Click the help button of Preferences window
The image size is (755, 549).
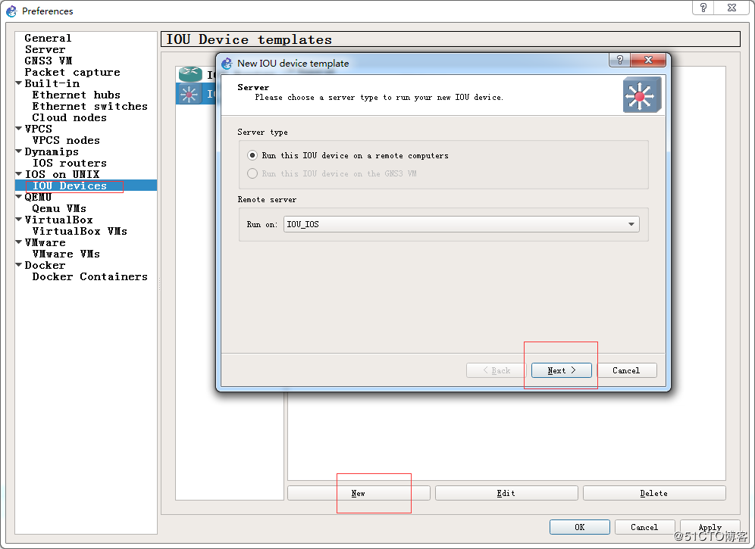[703, 7]
